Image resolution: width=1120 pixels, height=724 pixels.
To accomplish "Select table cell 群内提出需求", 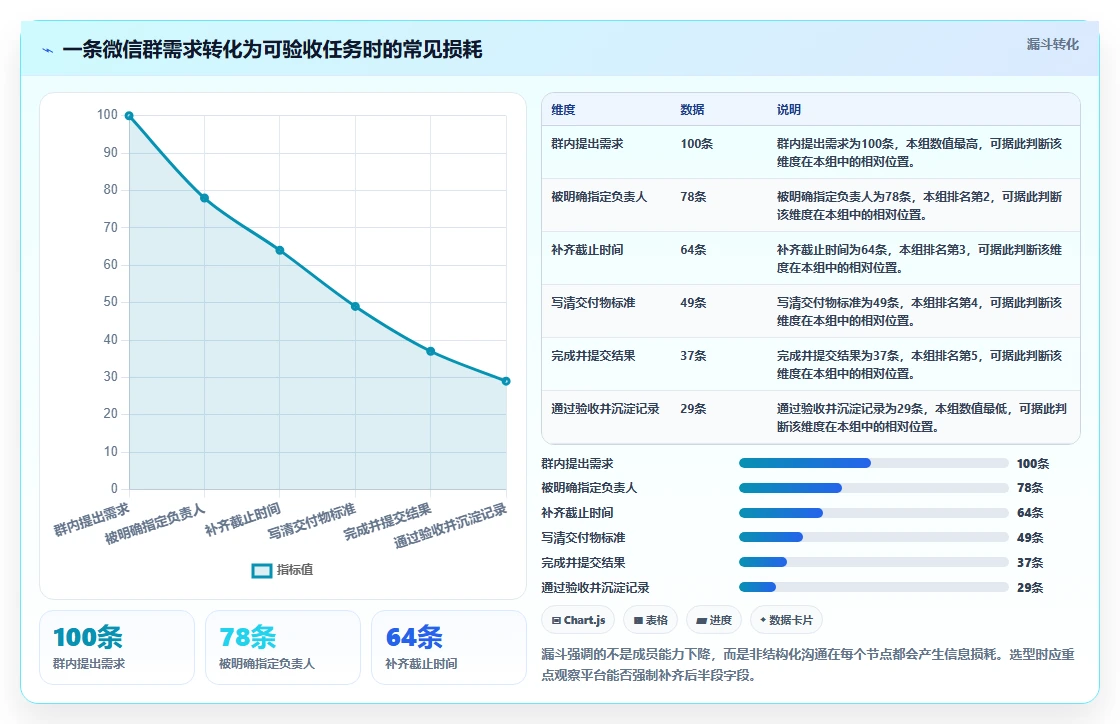I will (x=587, y=144).
